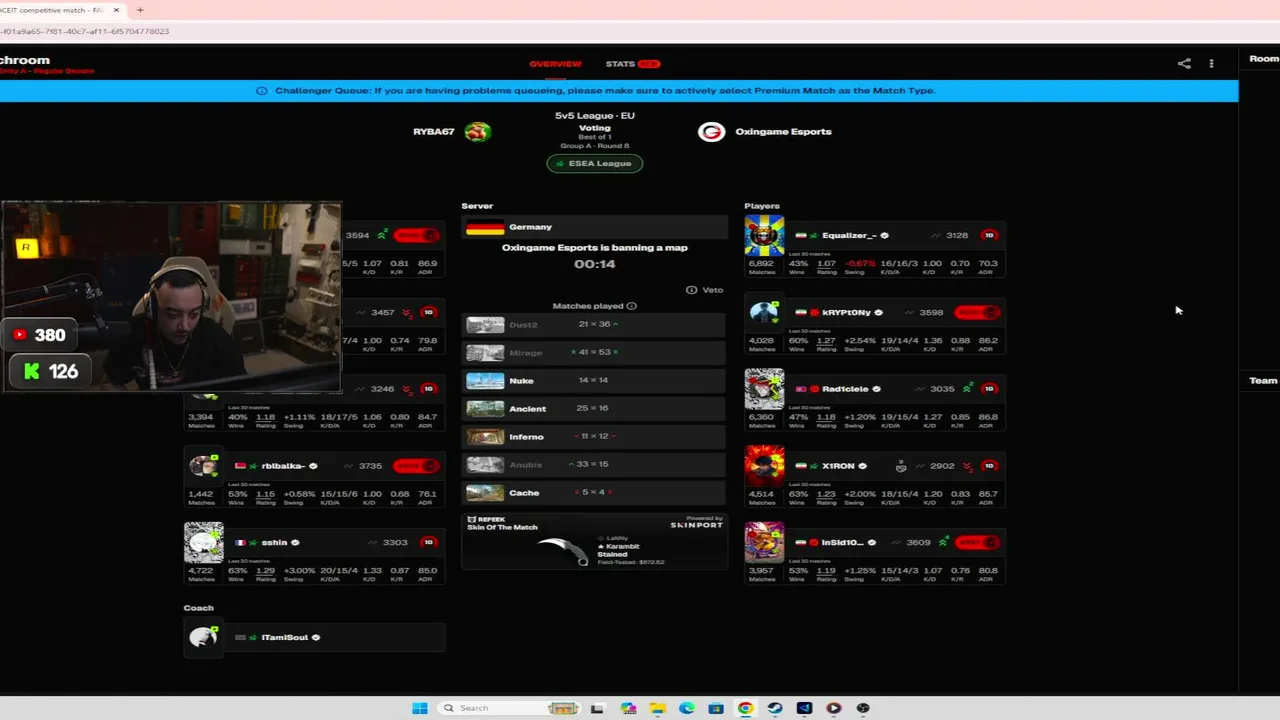
Task: Open the three-dot more options menu
Action: tap(1211, 63)
